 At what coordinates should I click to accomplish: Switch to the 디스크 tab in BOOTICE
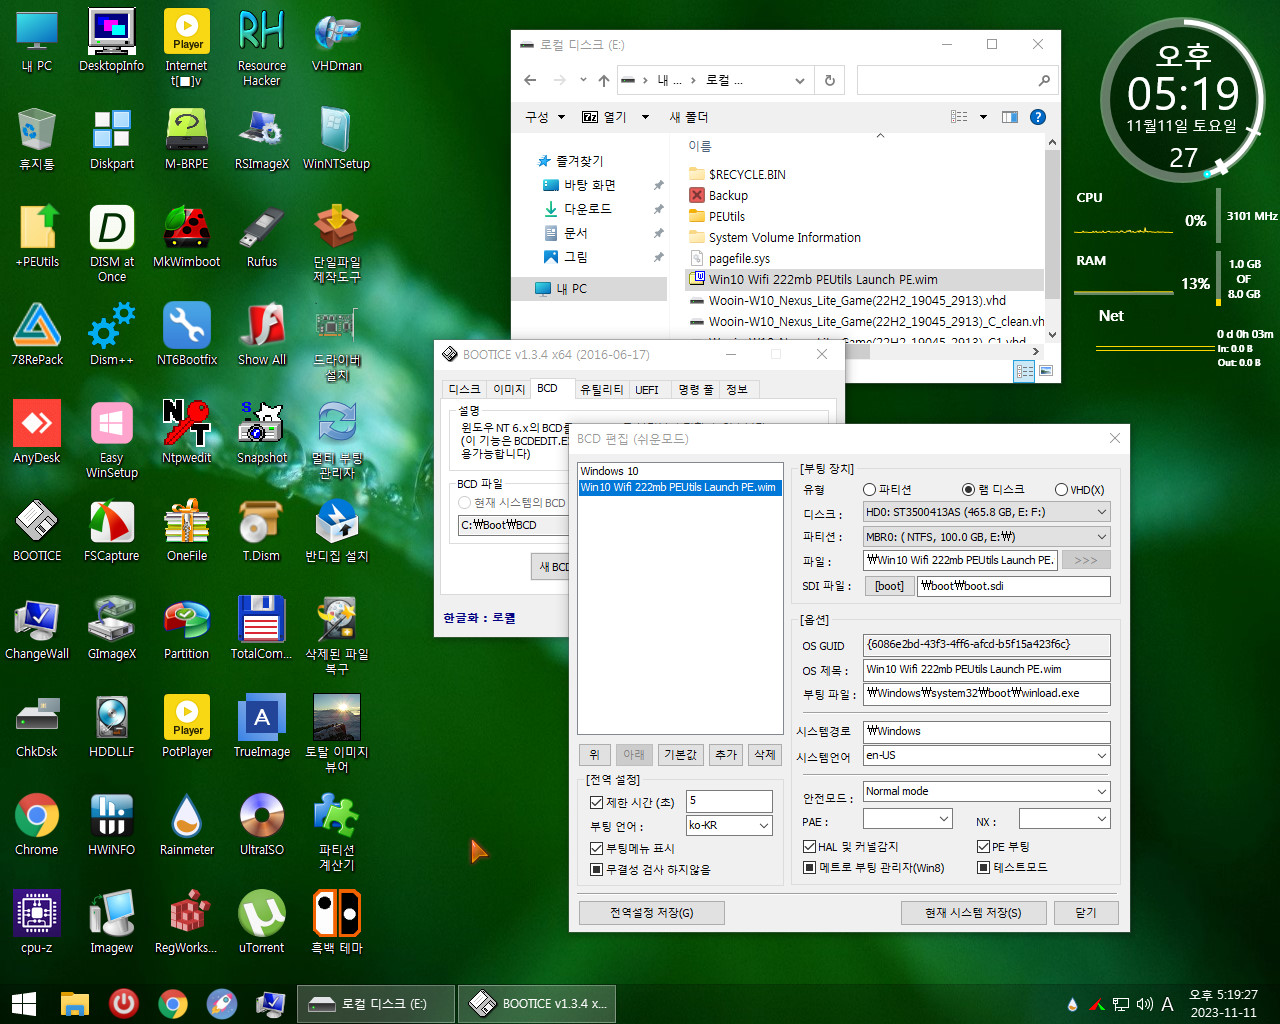[x=465, y=389]
